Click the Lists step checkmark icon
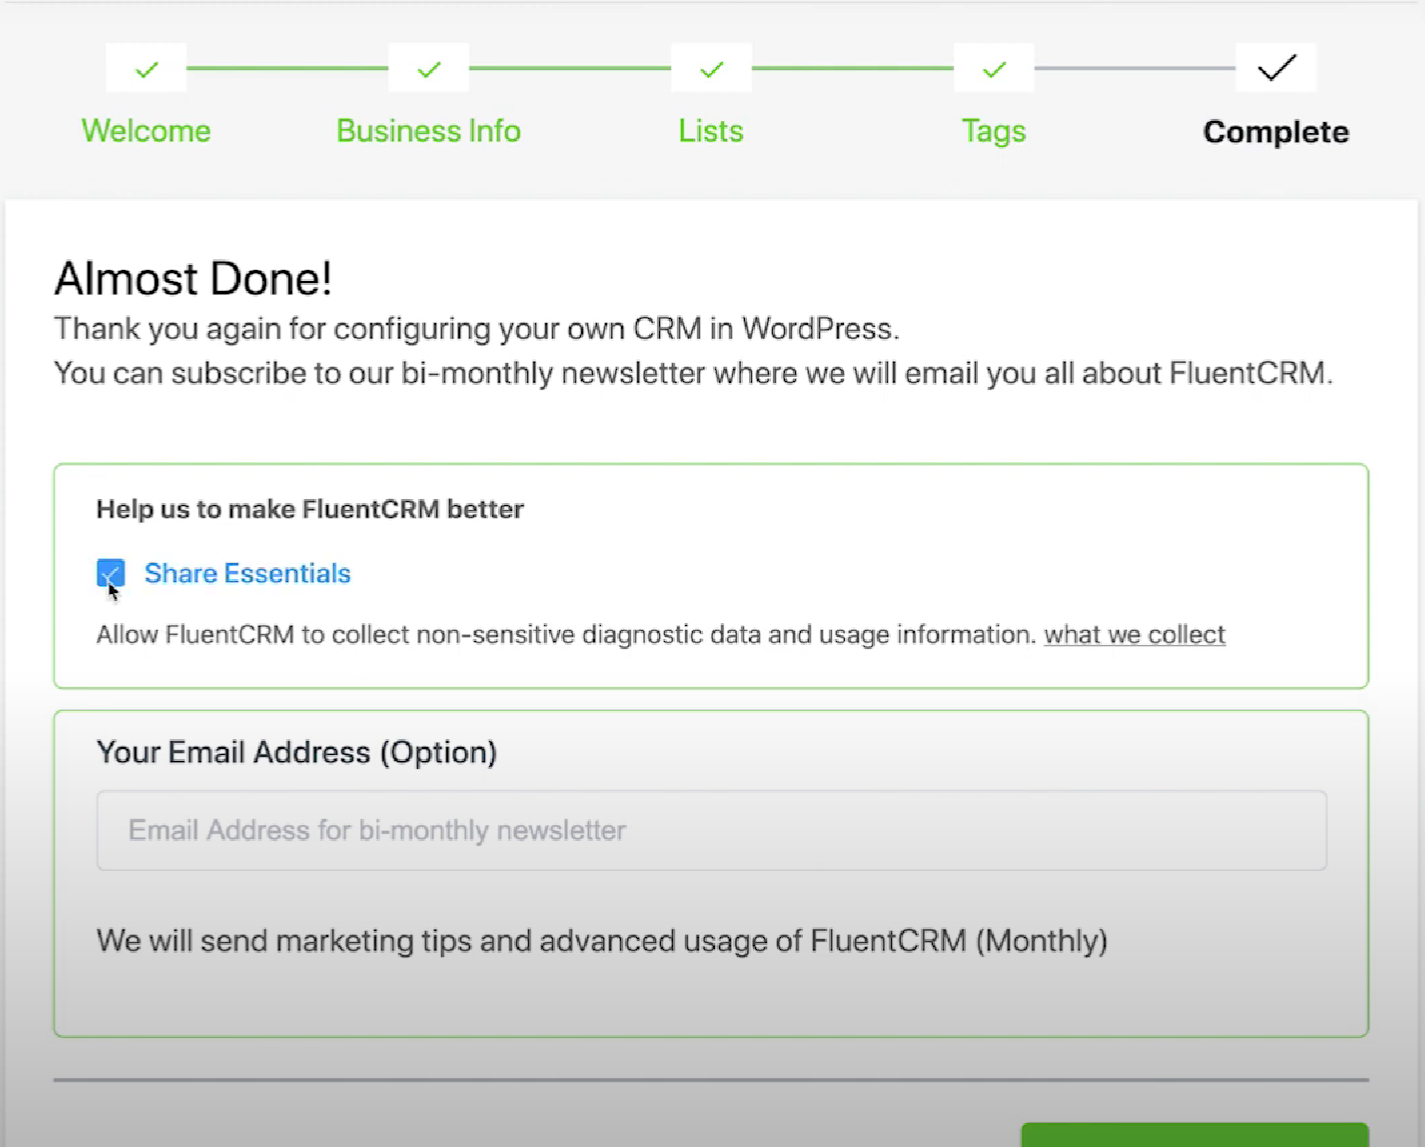1425x1147 pixels. click(710, 68)
